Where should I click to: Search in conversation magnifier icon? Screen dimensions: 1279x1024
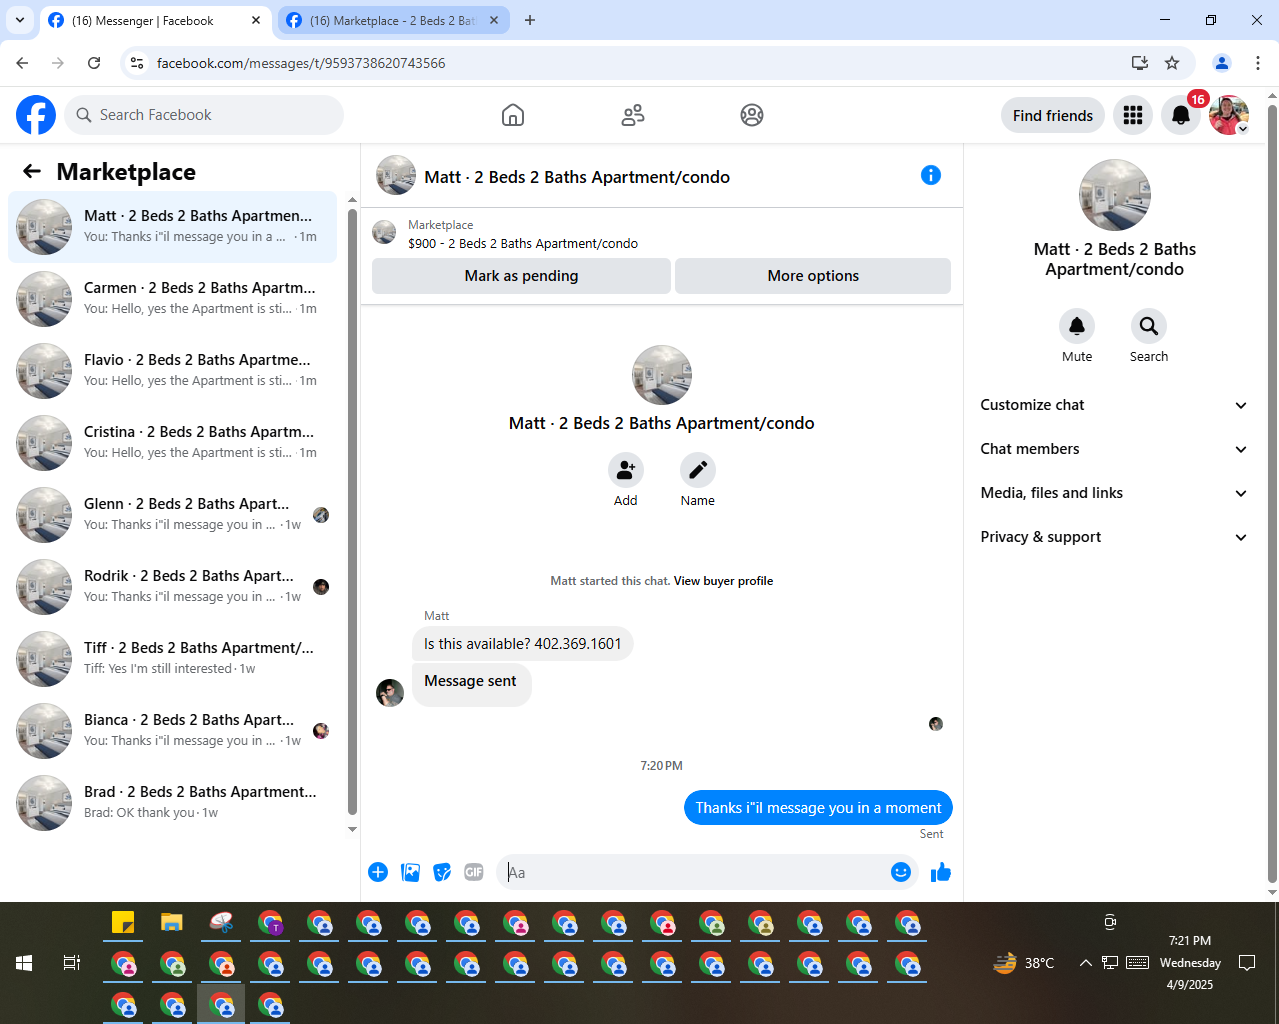(1149, 326)
